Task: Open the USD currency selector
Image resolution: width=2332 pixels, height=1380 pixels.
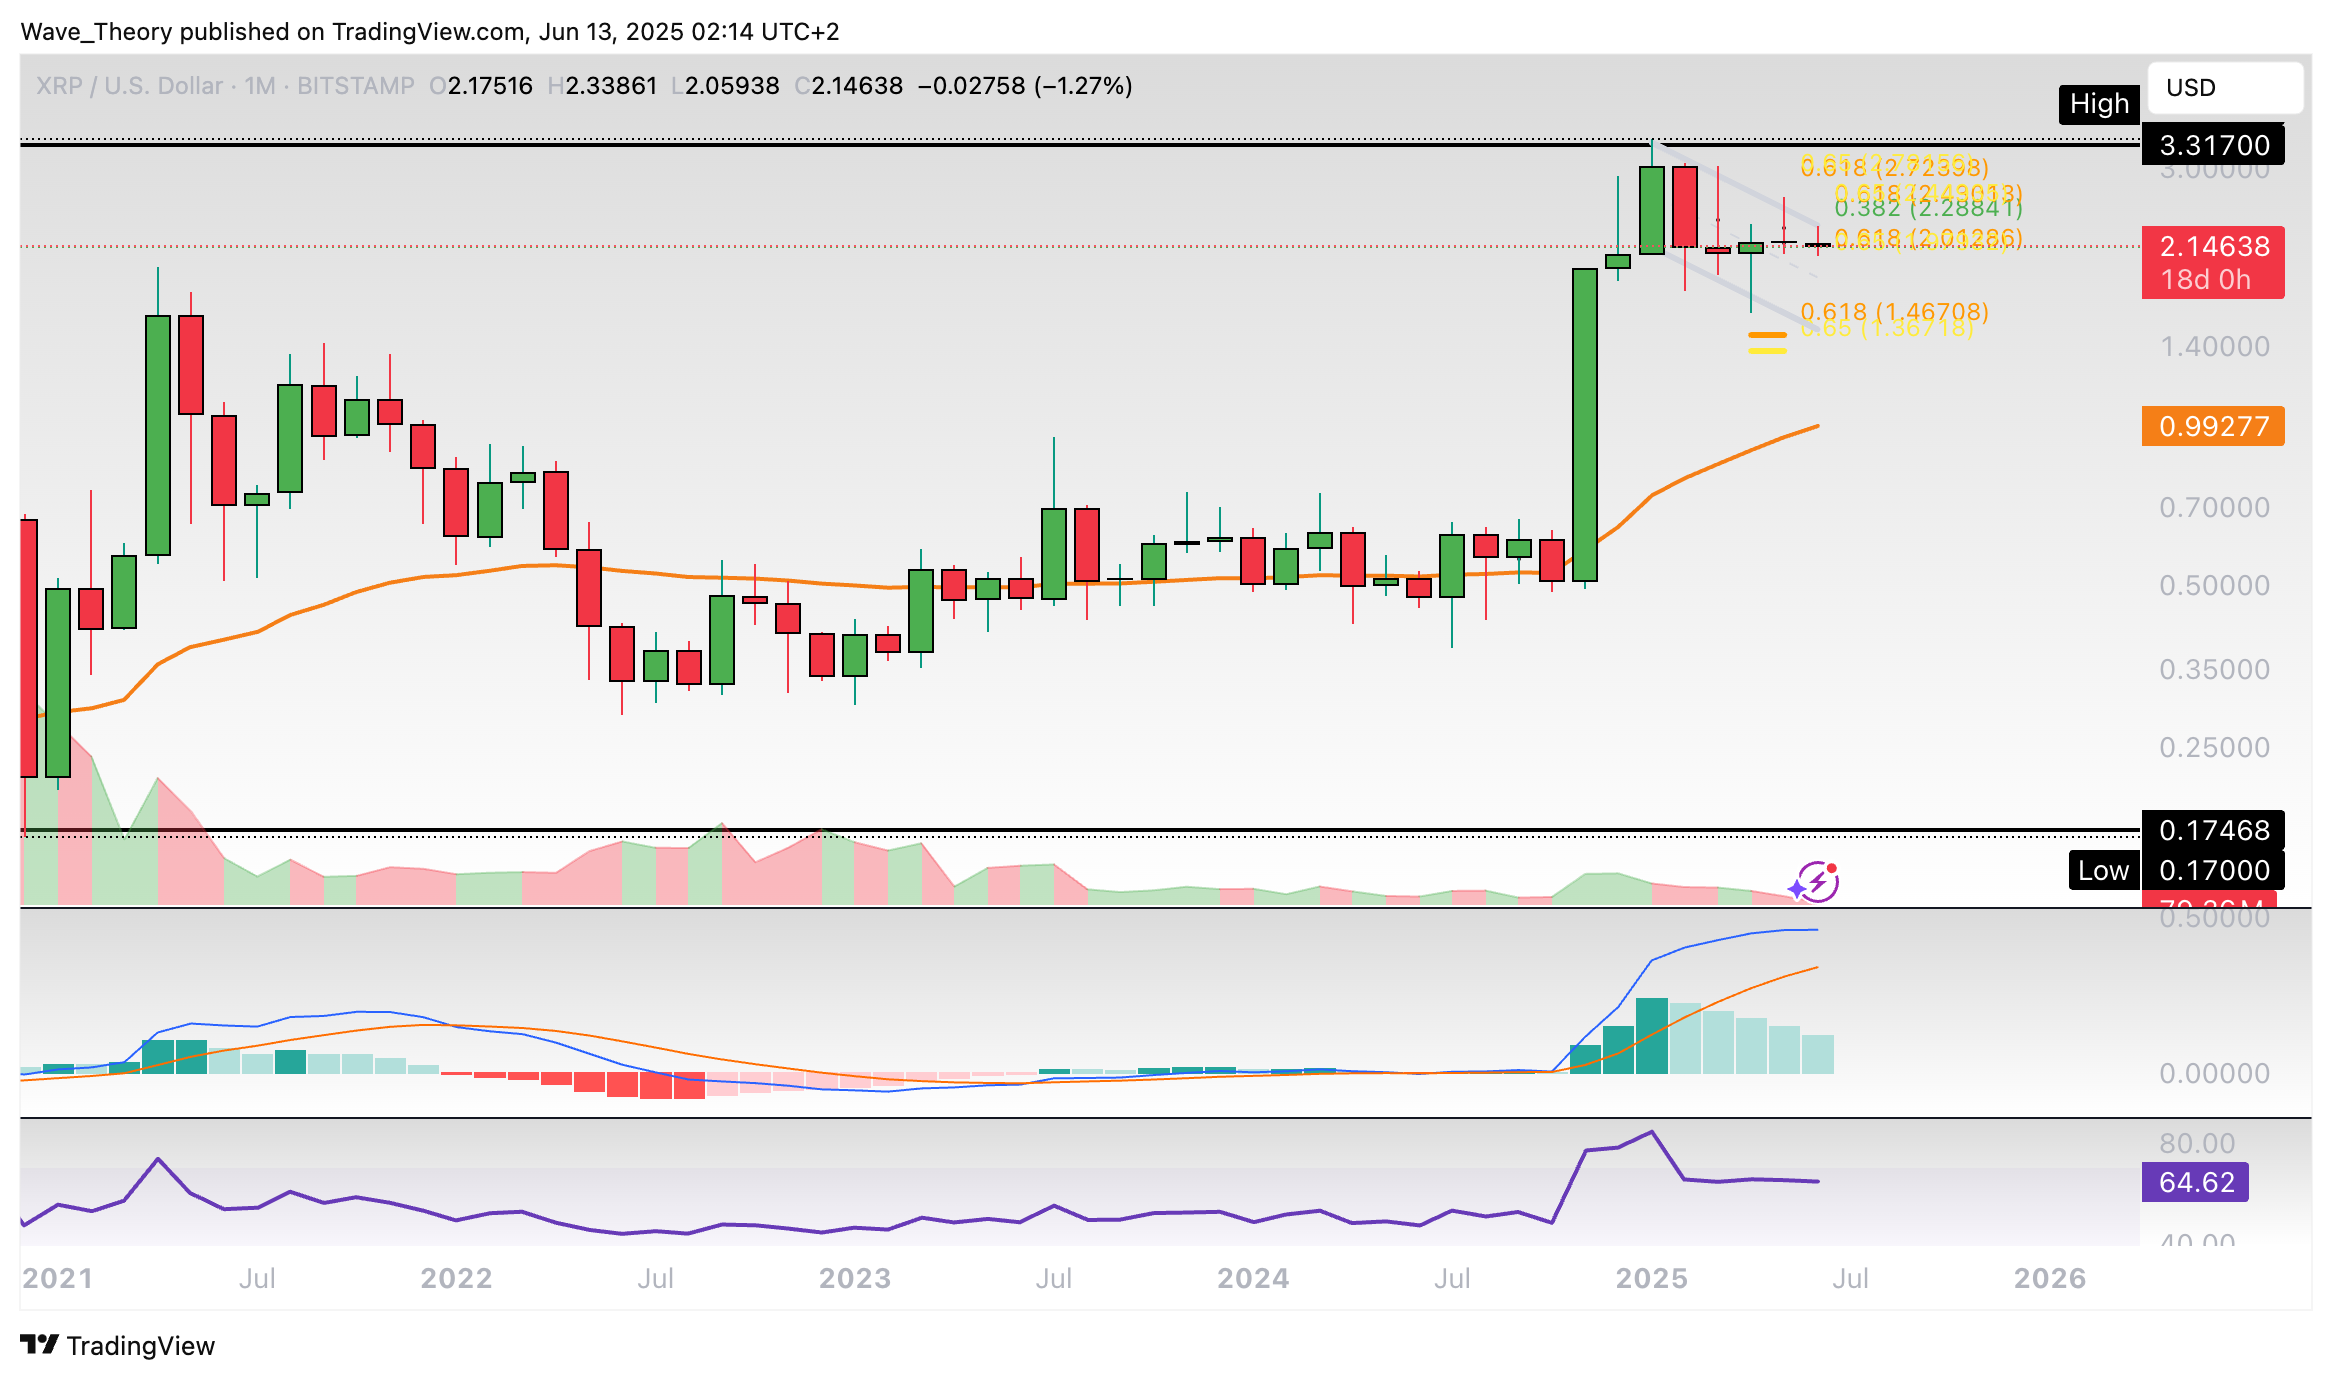Action: [2224, 88]
